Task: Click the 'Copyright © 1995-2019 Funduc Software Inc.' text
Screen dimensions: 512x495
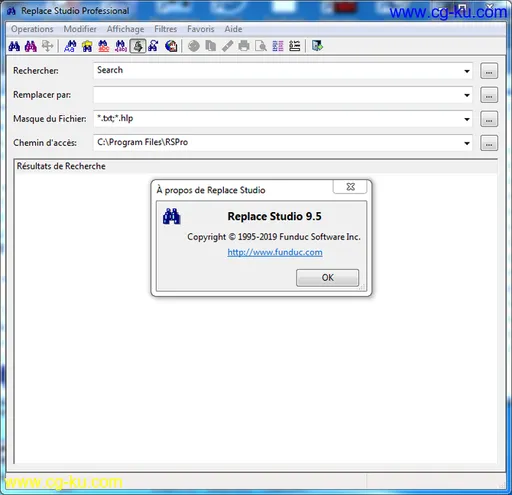Action: [x=274, y=237]
